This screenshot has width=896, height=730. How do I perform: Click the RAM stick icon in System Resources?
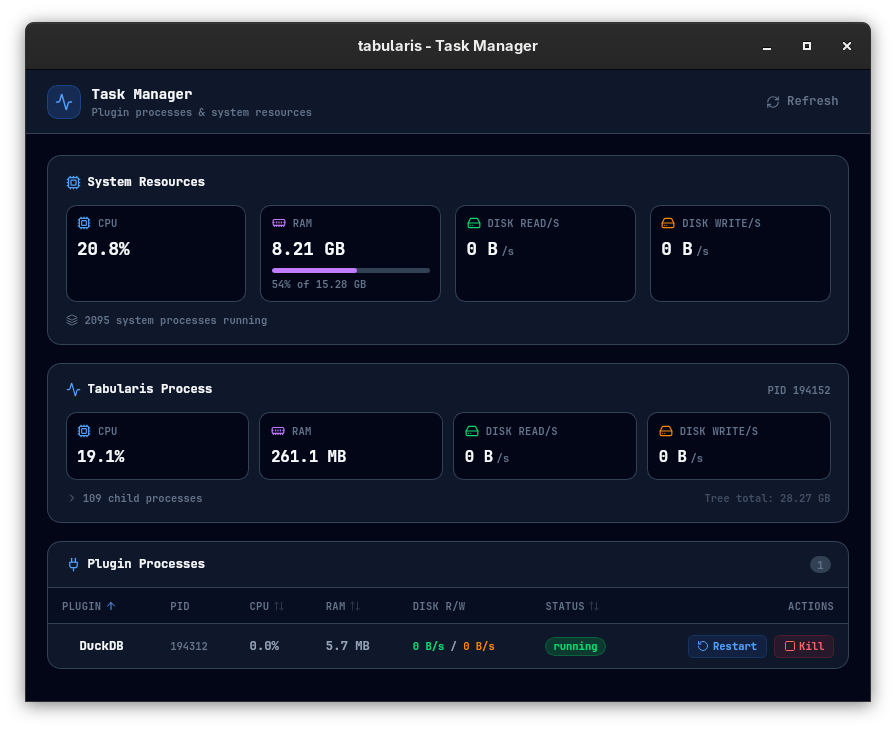277,223
